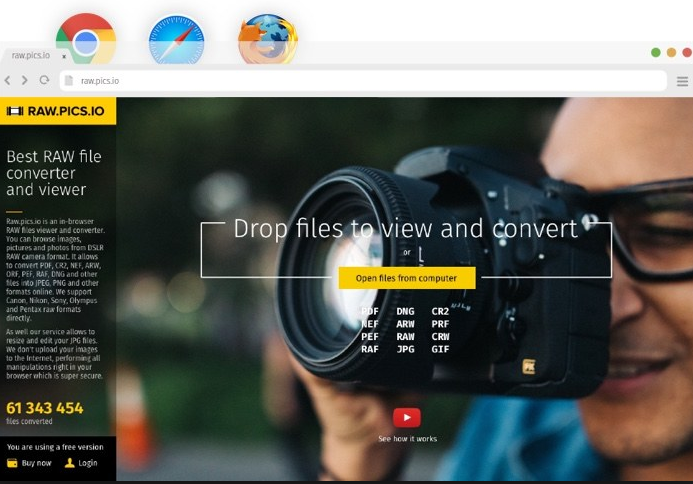Click the raw.pics.io address bar
The image size is (693, 484).
point(363,81)
